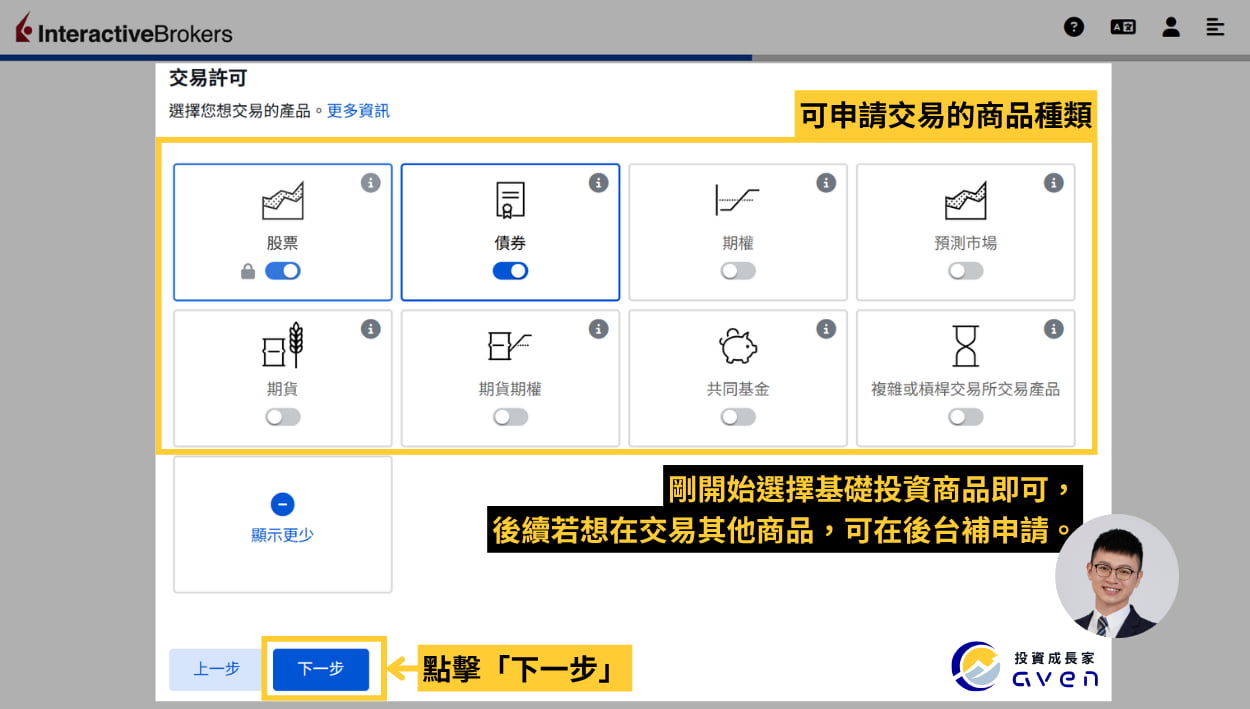Enable the 期貨期權 permission switch
Viewport: 1250px width, 709px height.
pyautogui.click(x=510, y=417)
